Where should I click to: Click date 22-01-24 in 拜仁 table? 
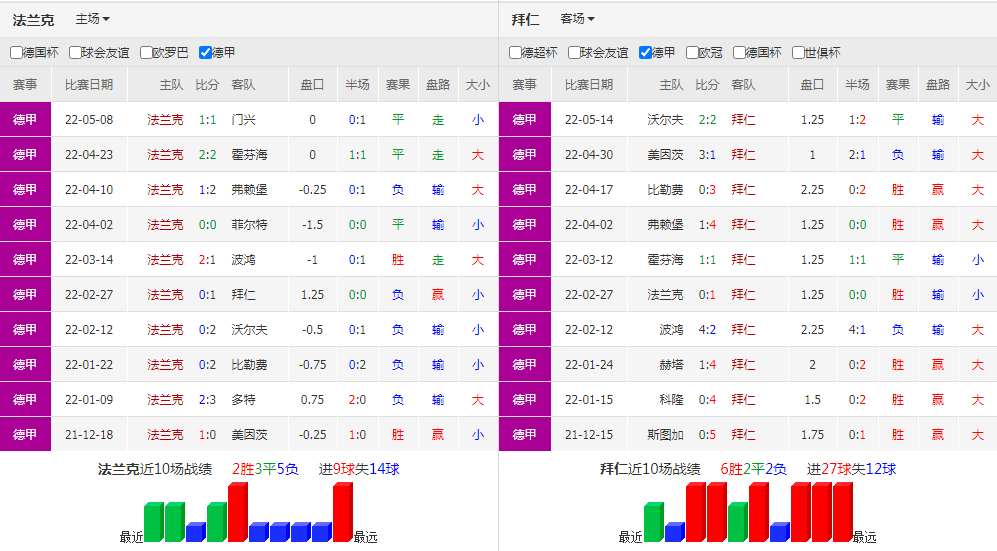[x=589, y=365]
